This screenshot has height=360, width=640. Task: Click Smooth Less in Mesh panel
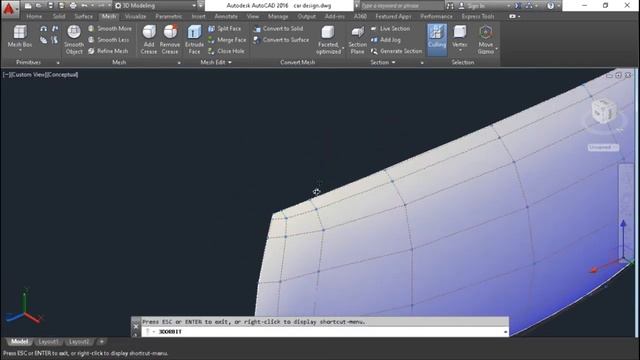tap(109, 40)
